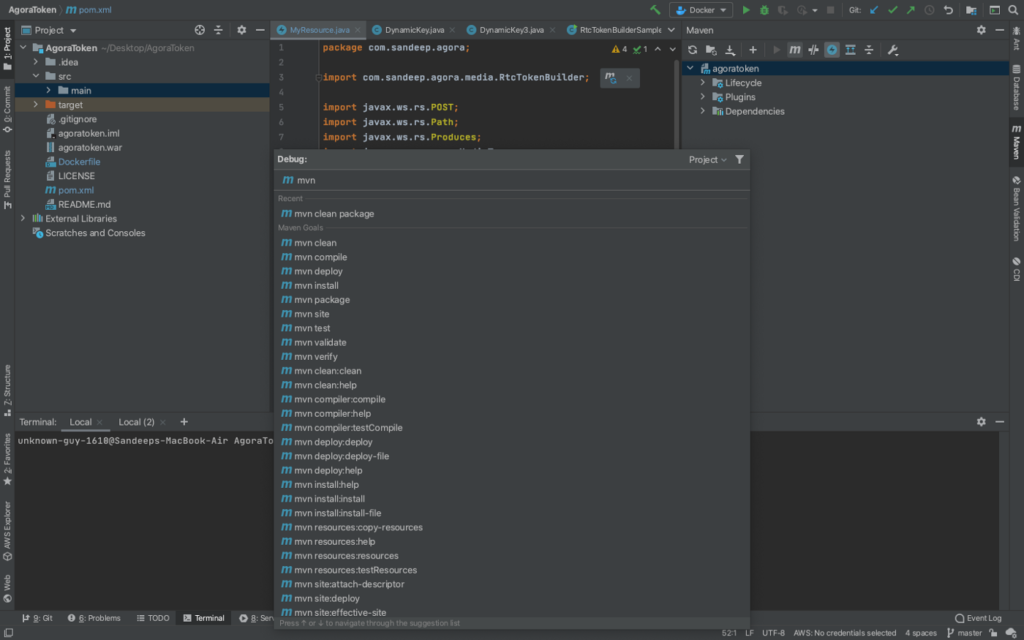Viewport: 1024px width, 640px height.
Task: Collapse the agoratoken Maven project node
Action: point(690,69)
